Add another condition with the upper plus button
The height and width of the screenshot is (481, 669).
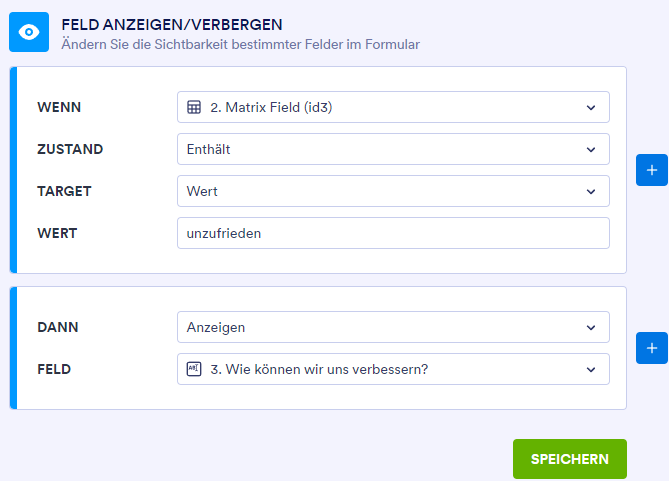pyautogui.click(x=651, y=171)
